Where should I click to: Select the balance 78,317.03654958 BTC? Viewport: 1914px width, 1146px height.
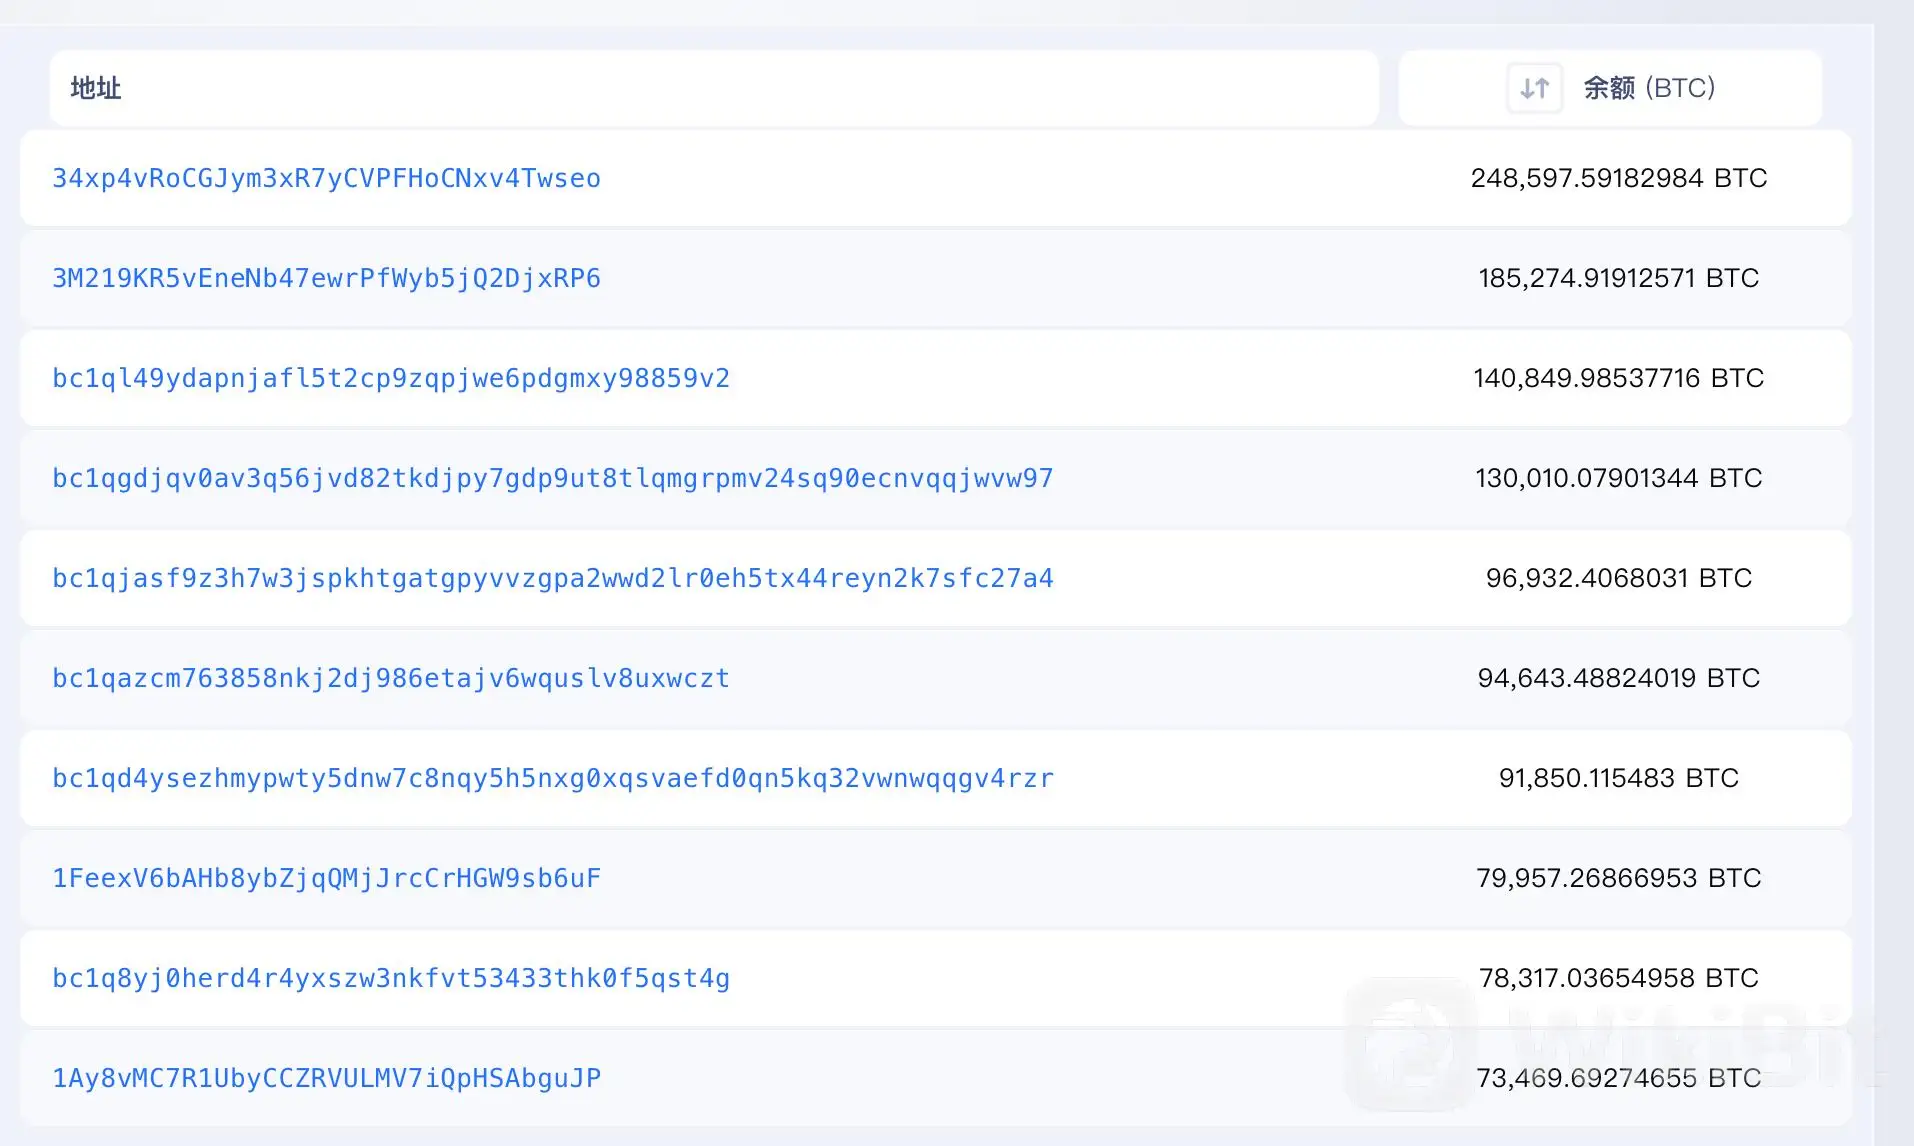tap(1619, 978)
